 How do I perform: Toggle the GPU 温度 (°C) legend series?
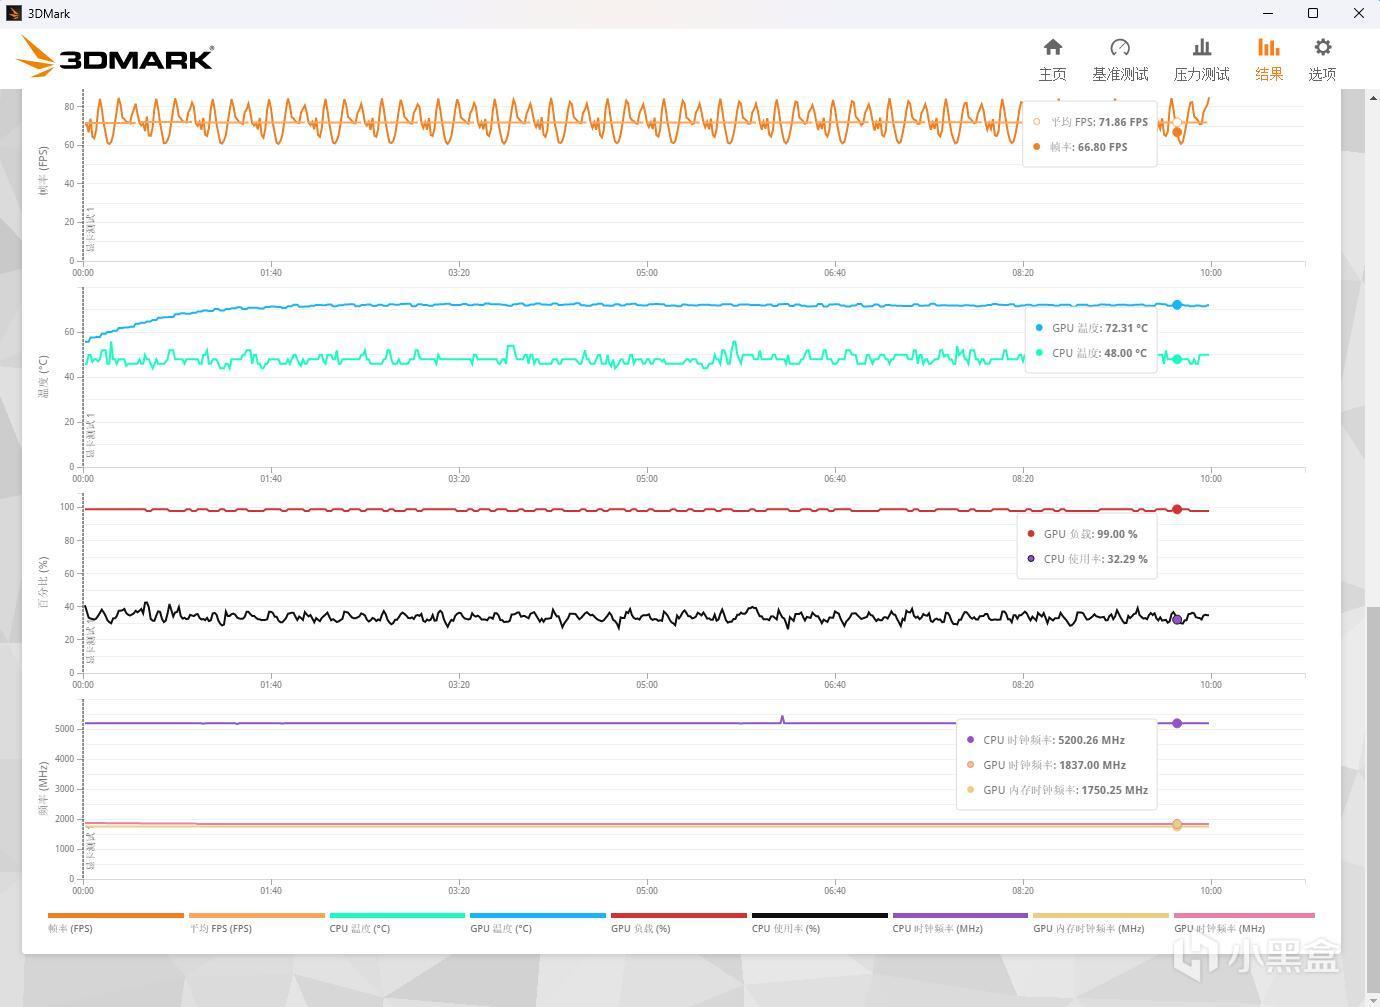tap(538, 922)
